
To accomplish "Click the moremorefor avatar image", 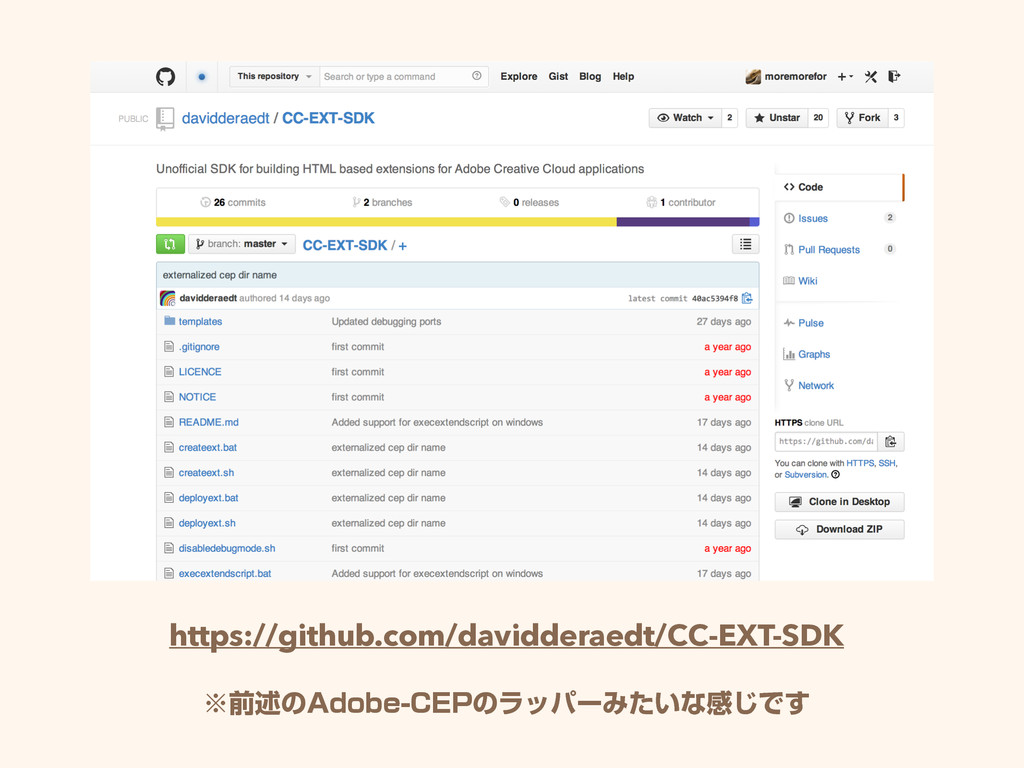I will click(x=753, y=76).
